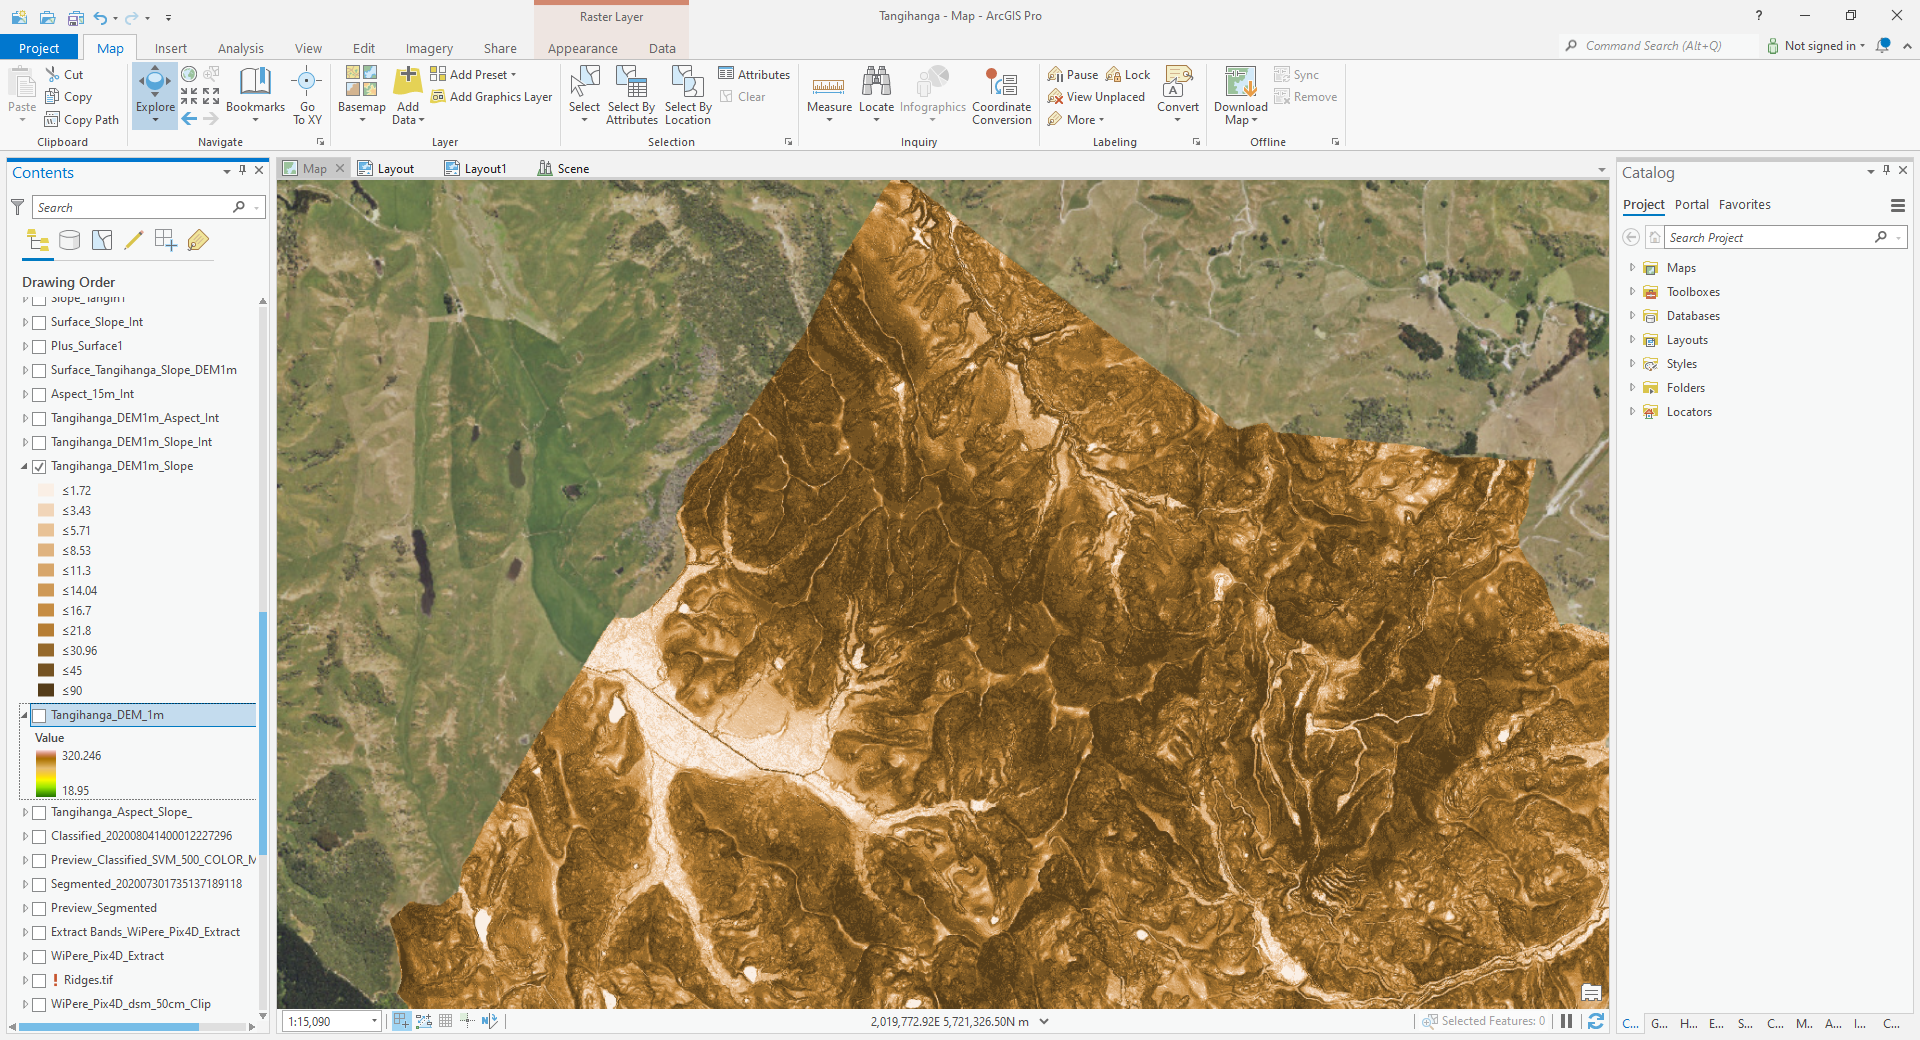Enable visibility of the Ridges.tif layer
The width and height of the screenshot is (1920, 1040).
click(x=38, y=980)
